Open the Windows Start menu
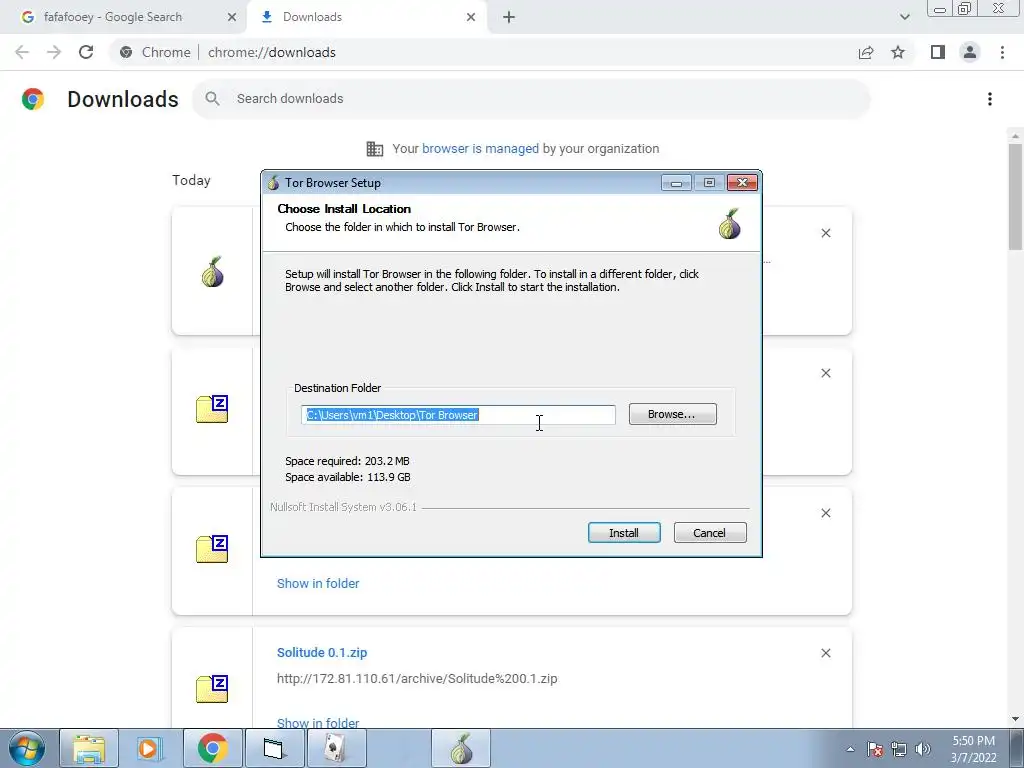Image resolution: width=1024 pixels, height=768 pixels. (x=27, y=748)
